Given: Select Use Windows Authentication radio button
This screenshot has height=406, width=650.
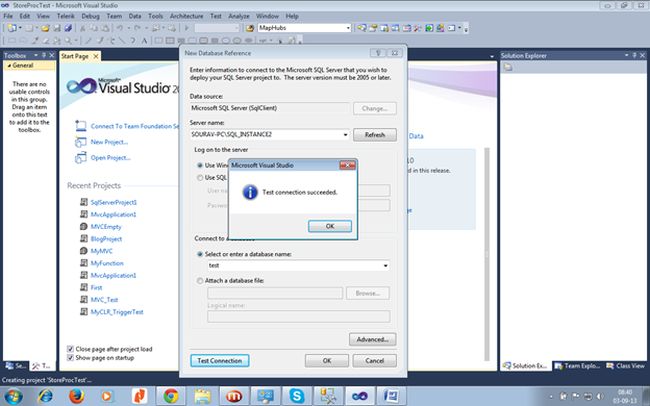Looking at the screenshot, I should [200, 165].
